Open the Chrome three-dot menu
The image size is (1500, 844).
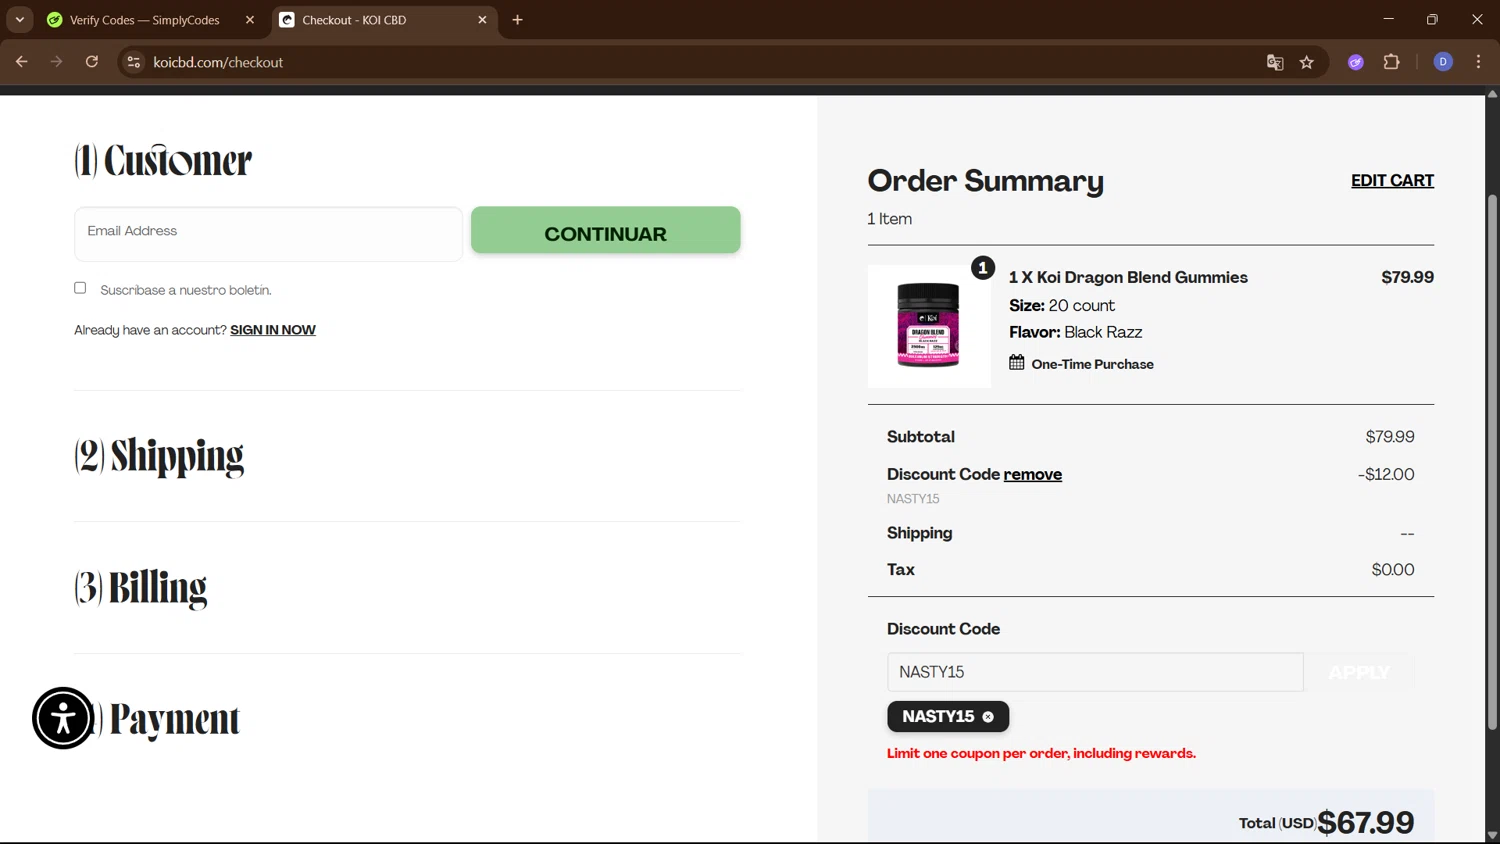(x=1478, y=62)
